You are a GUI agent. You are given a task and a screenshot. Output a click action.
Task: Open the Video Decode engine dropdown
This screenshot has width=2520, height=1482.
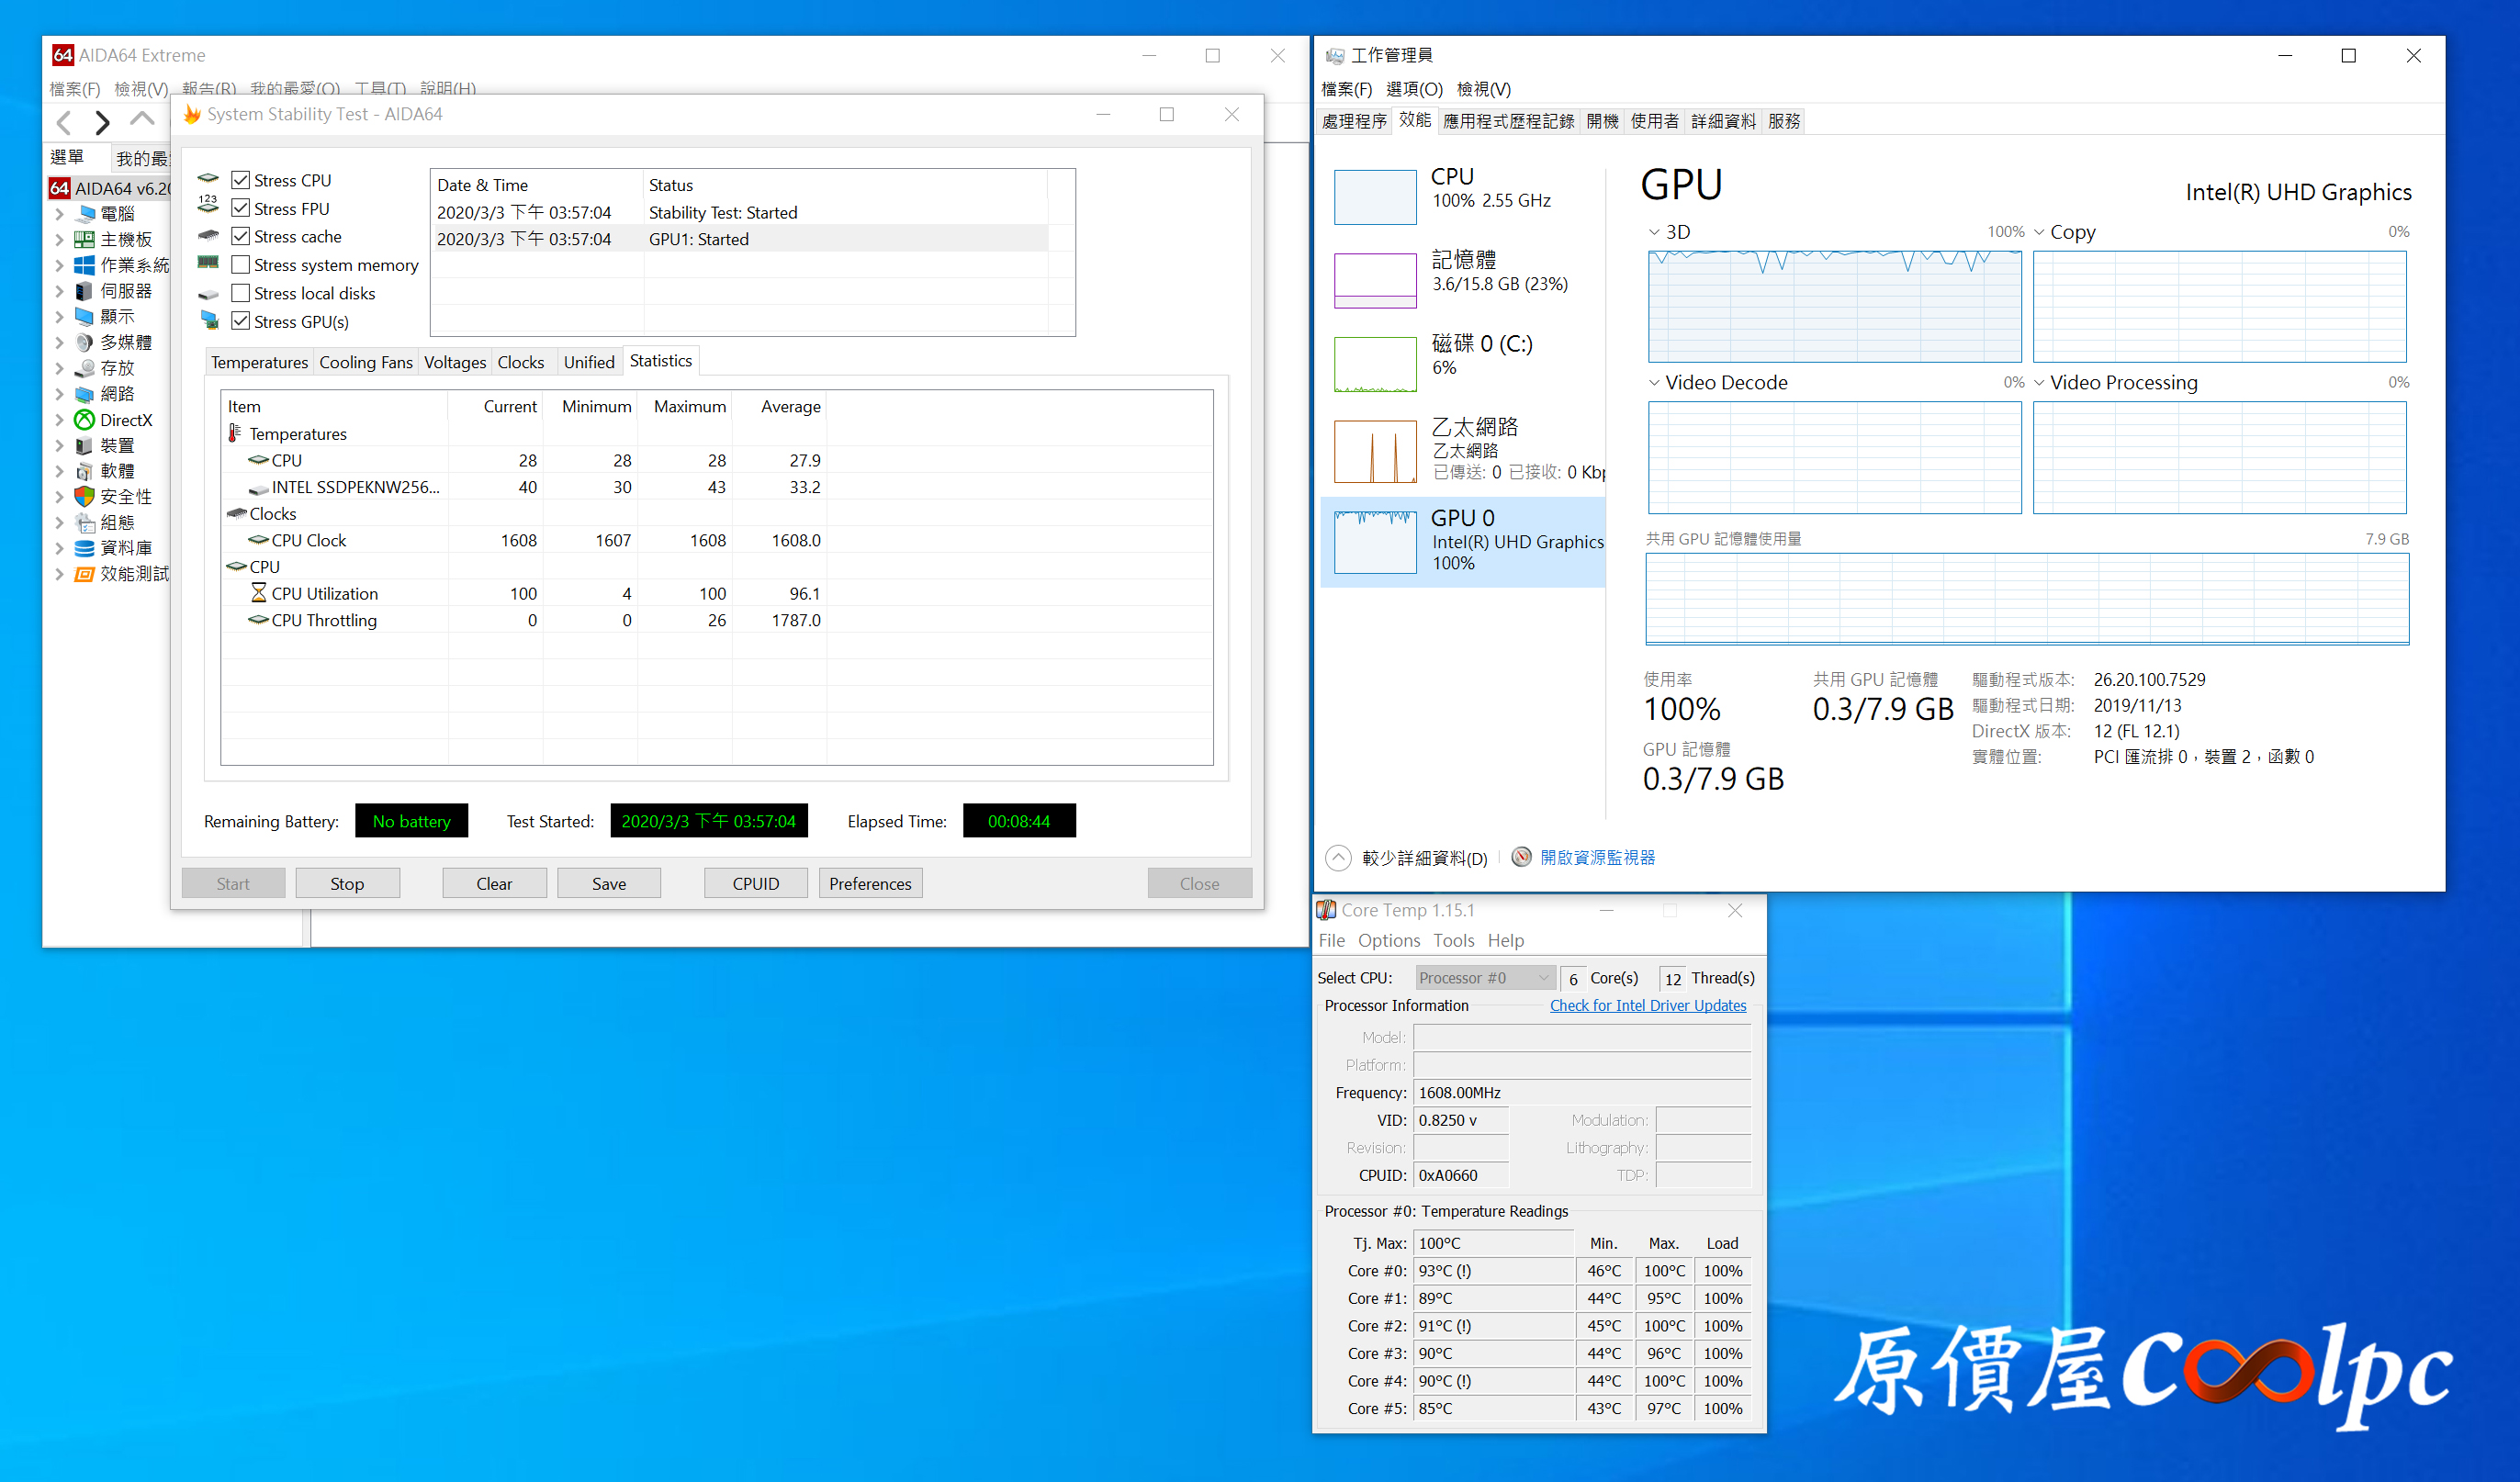[x=1654, y=383]
